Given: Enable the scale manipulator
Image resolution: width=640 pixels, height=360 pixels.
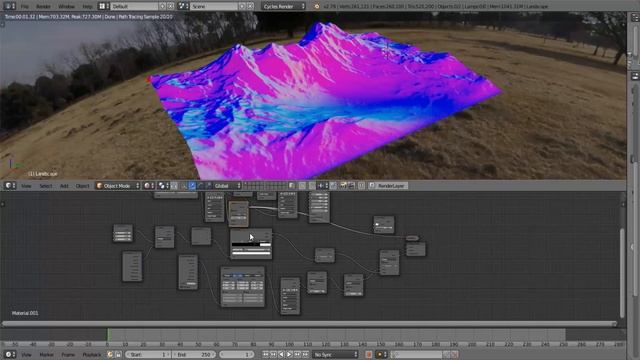Looking at the screenshot, I should click(208, 186).
